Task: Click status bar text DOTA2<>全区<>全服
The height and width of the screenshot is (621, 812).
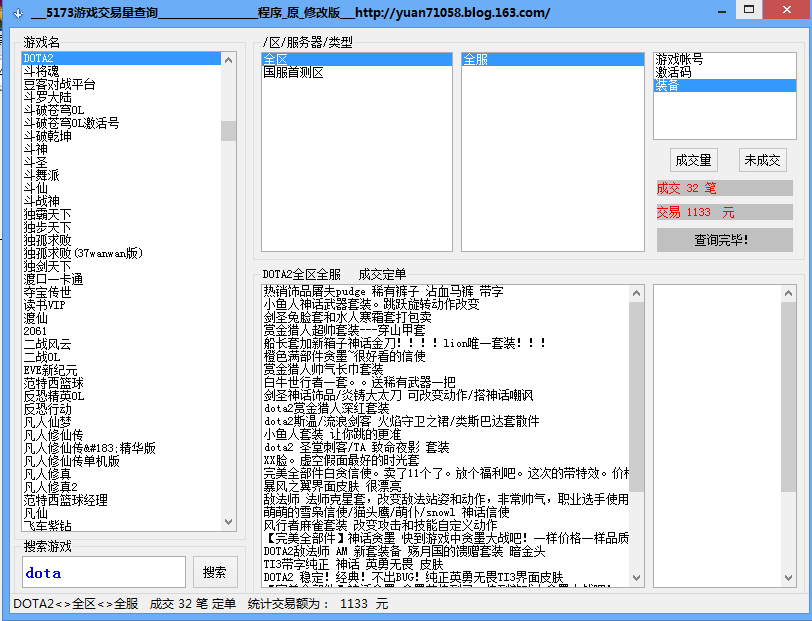Action: click(x=76, y=604)
